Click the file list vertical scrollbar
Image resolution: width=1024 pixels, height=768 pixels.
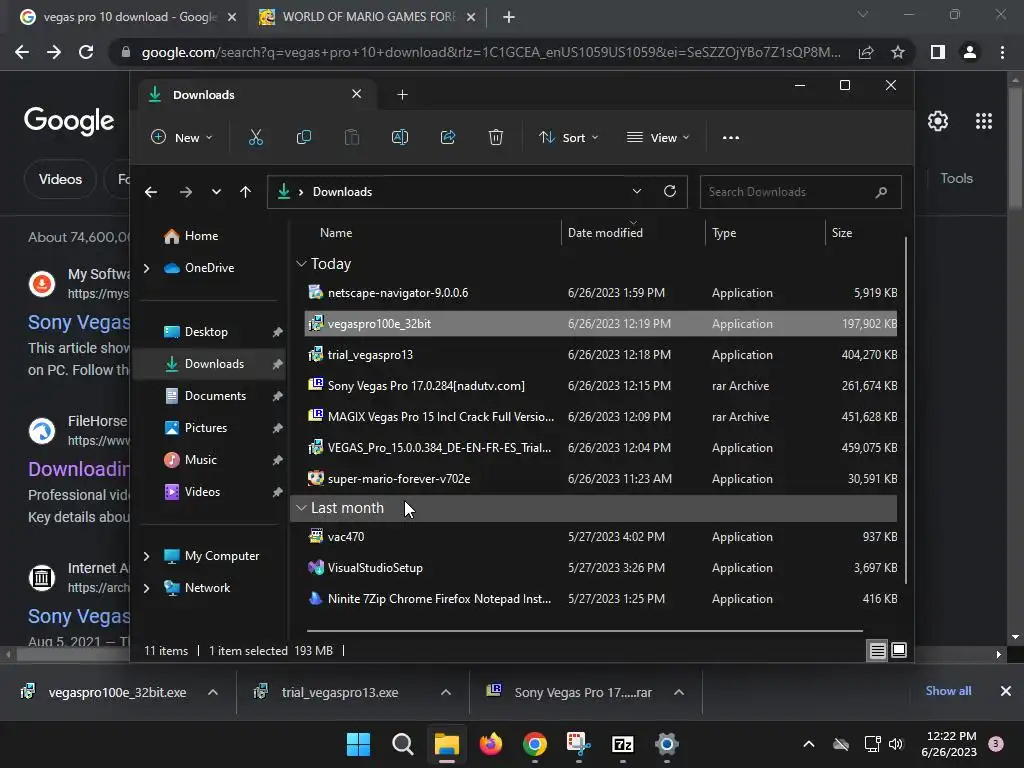[x=906, y=410]
